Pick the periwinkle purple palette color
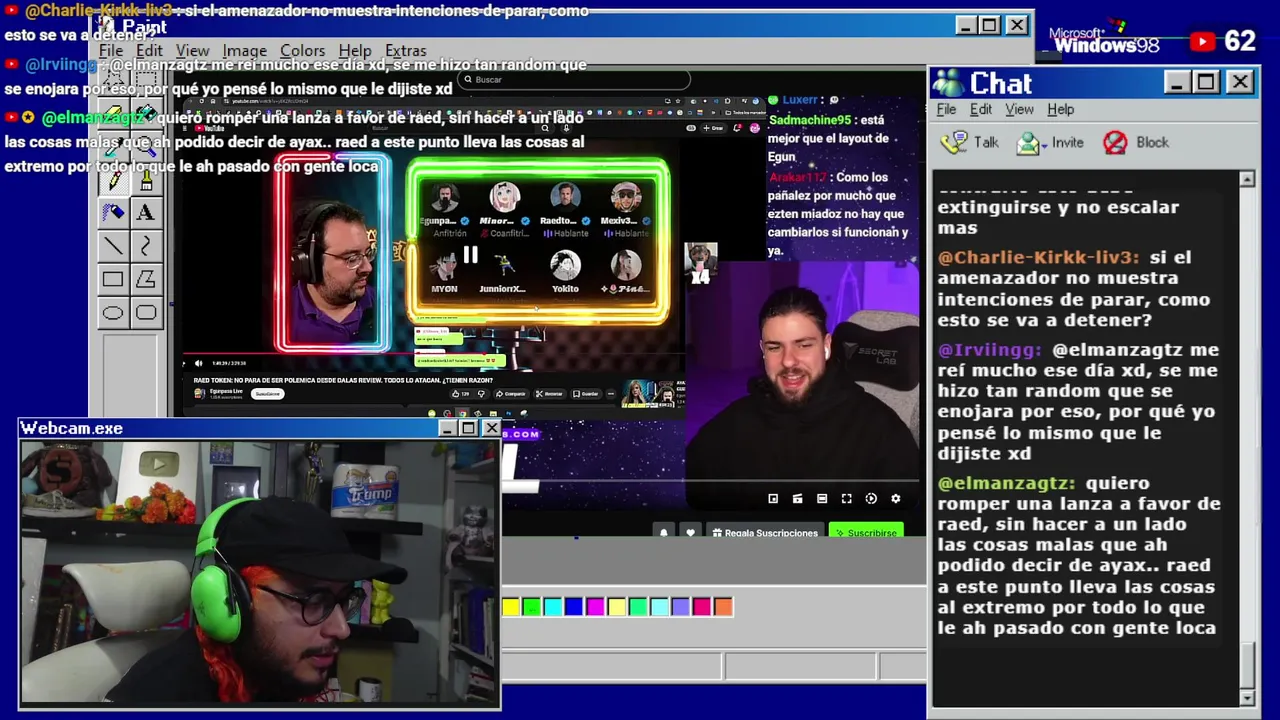 click(680, 606)
